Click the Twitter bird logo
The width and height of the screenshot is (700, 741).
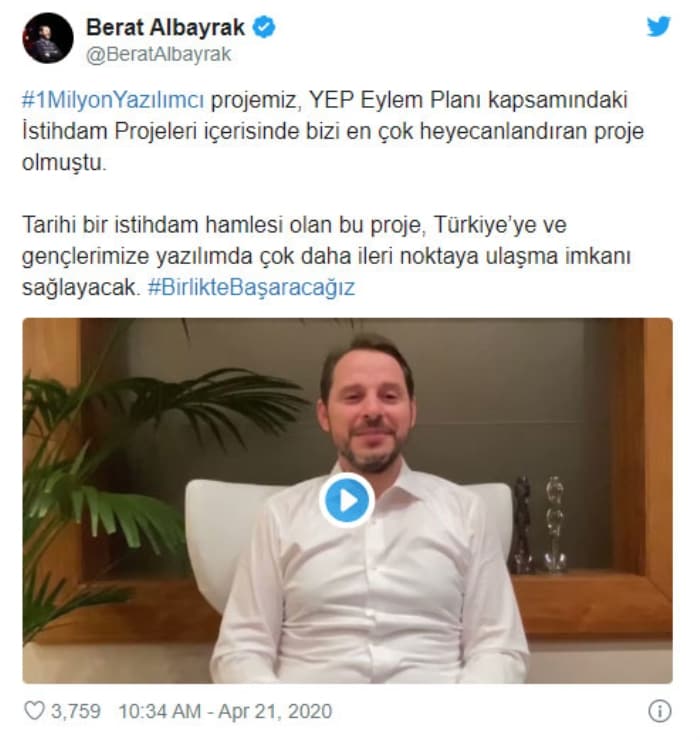658,27
